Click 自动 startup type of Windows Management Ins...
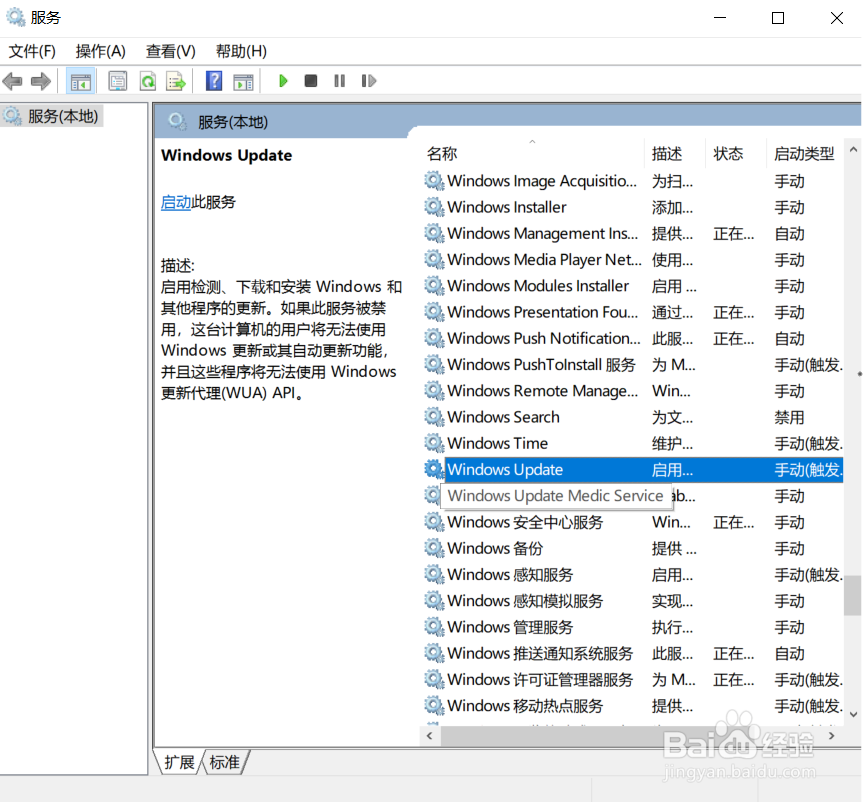This screenshot has height=802, width=864. 789,234
